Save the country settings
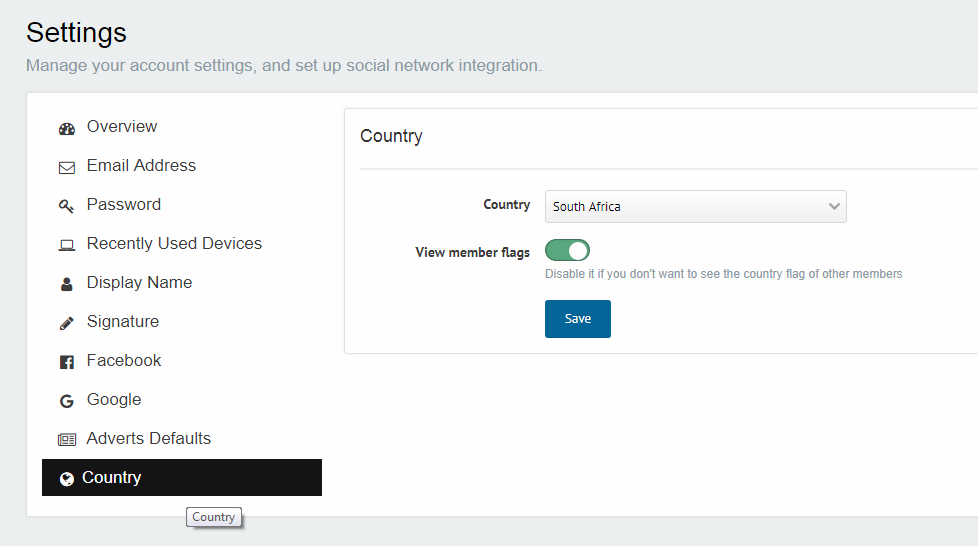The image size is (978, 546). (578, 319)
